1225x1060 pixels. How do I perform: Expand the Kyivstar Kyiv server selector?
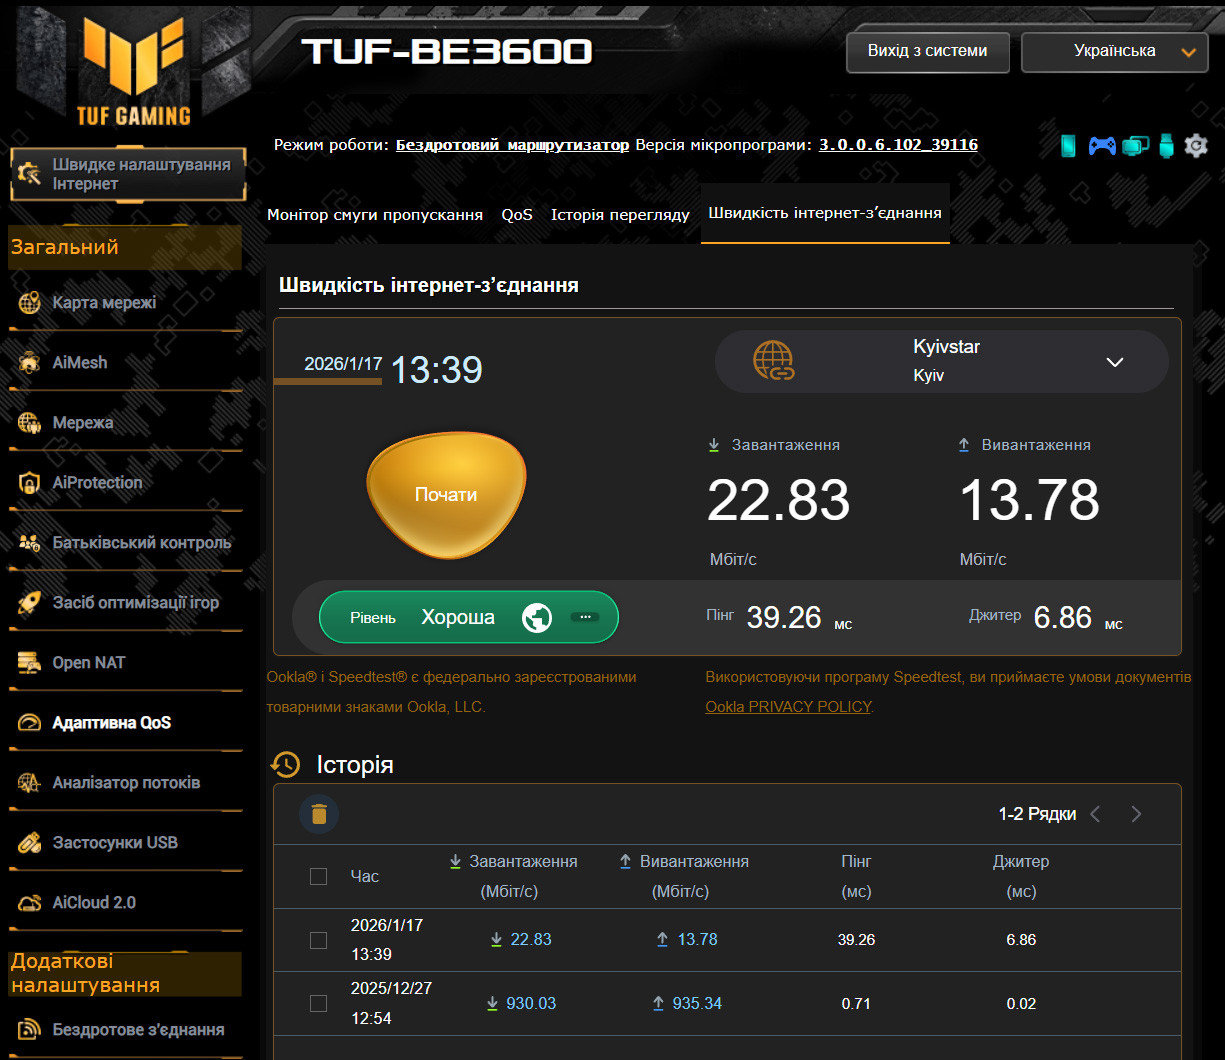point(941,362)
